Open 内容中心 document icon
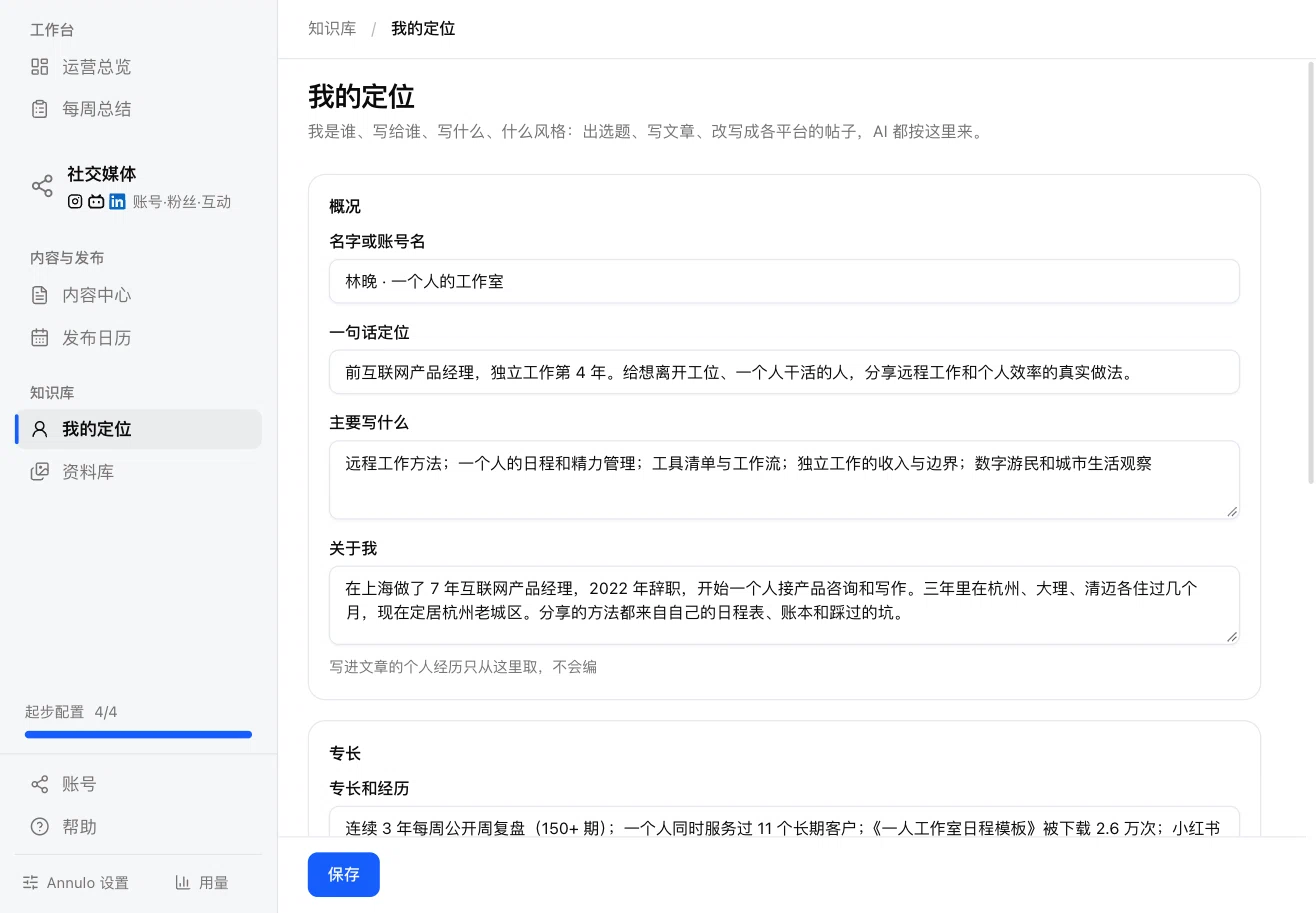This screenshot has width=1316, height=913. point(40,295)
